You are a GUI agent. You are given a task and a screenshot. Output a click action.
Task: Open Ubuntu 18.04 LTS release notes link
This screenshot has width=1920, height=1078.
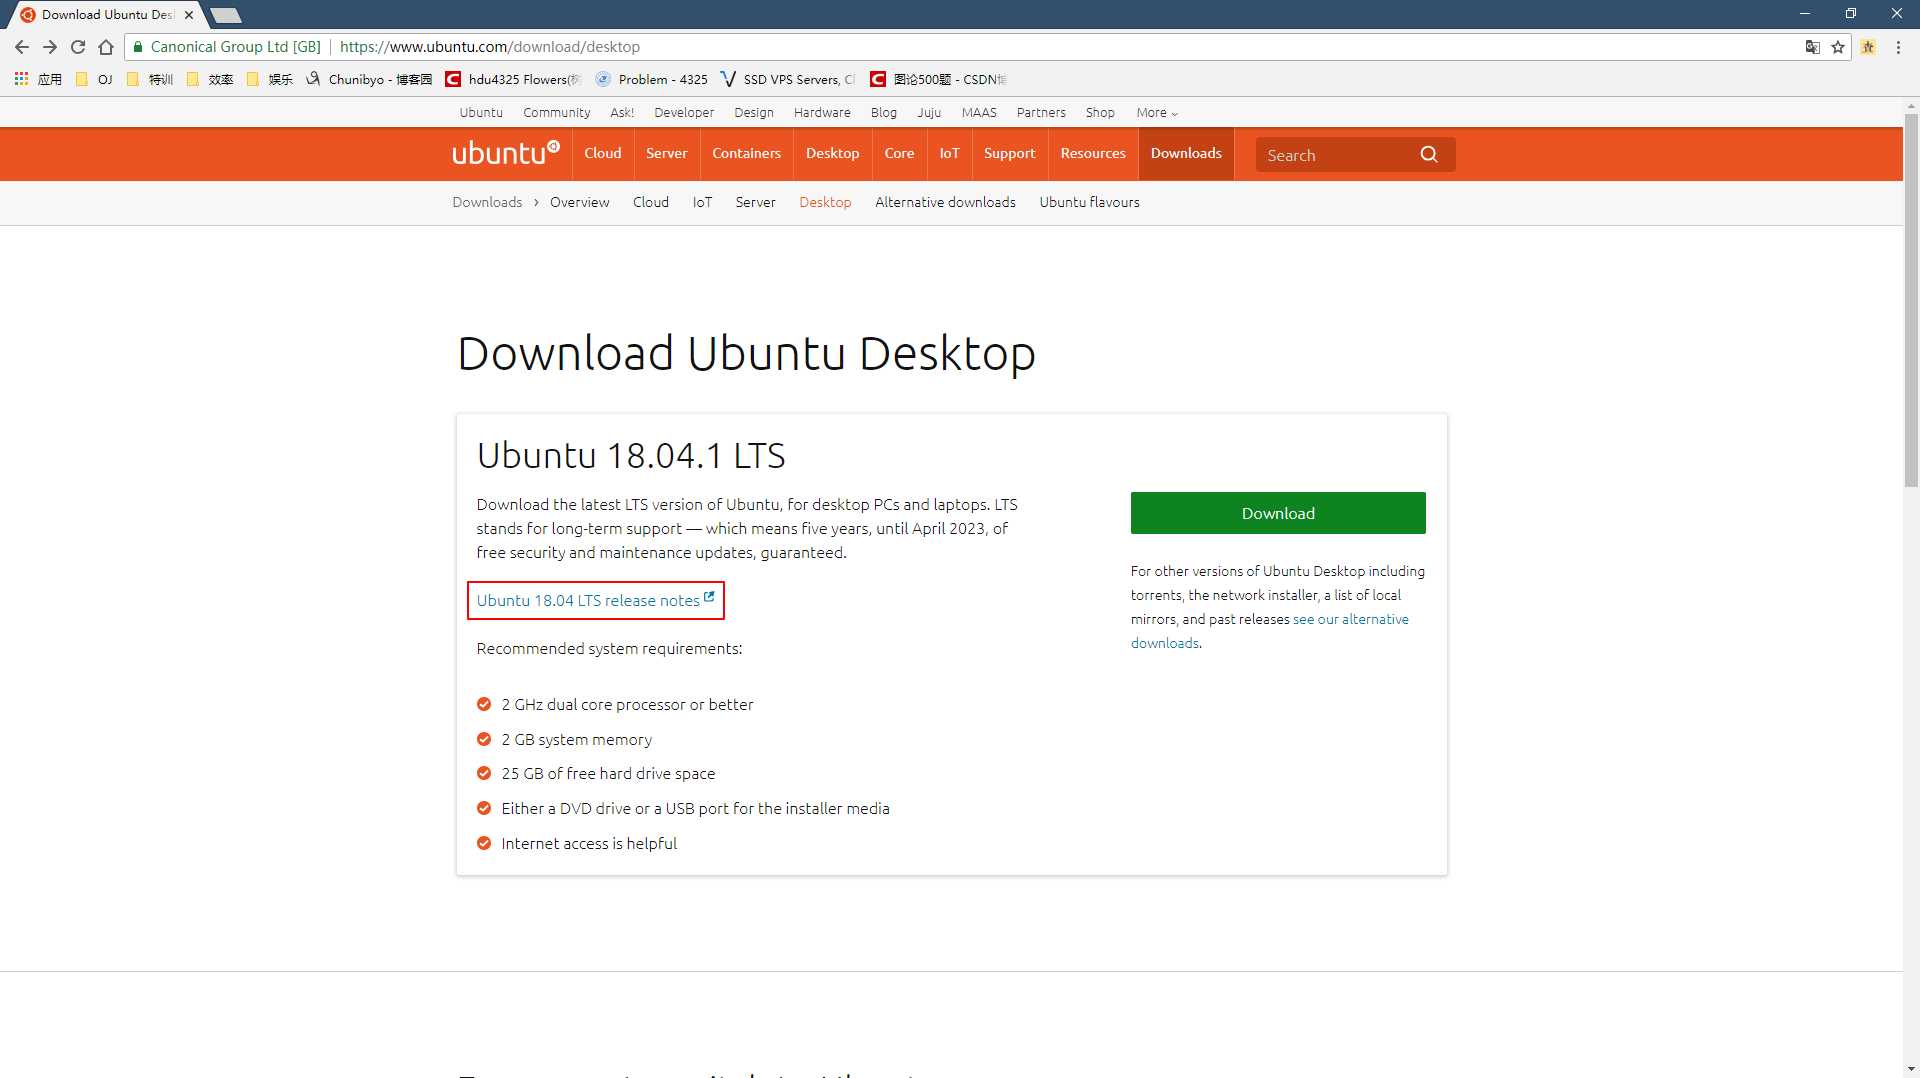(595, 600)
